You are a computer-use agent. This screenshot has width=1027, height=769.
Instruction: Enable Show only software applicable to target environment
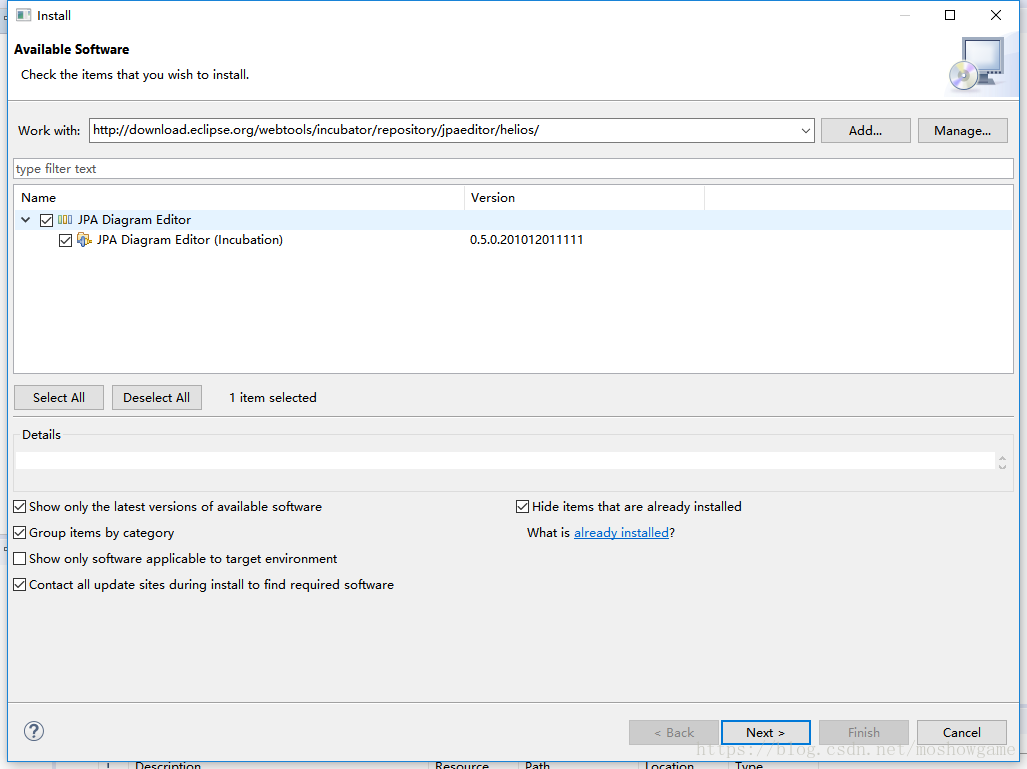pyautogui.click(x=20, y=559)
